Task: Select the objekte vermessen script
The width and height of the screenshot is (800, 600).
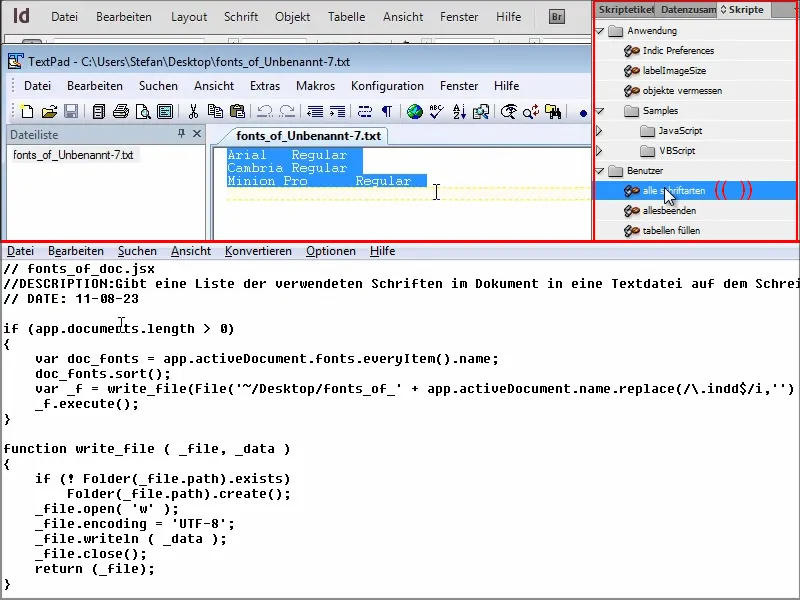Action: click(682, 91)
